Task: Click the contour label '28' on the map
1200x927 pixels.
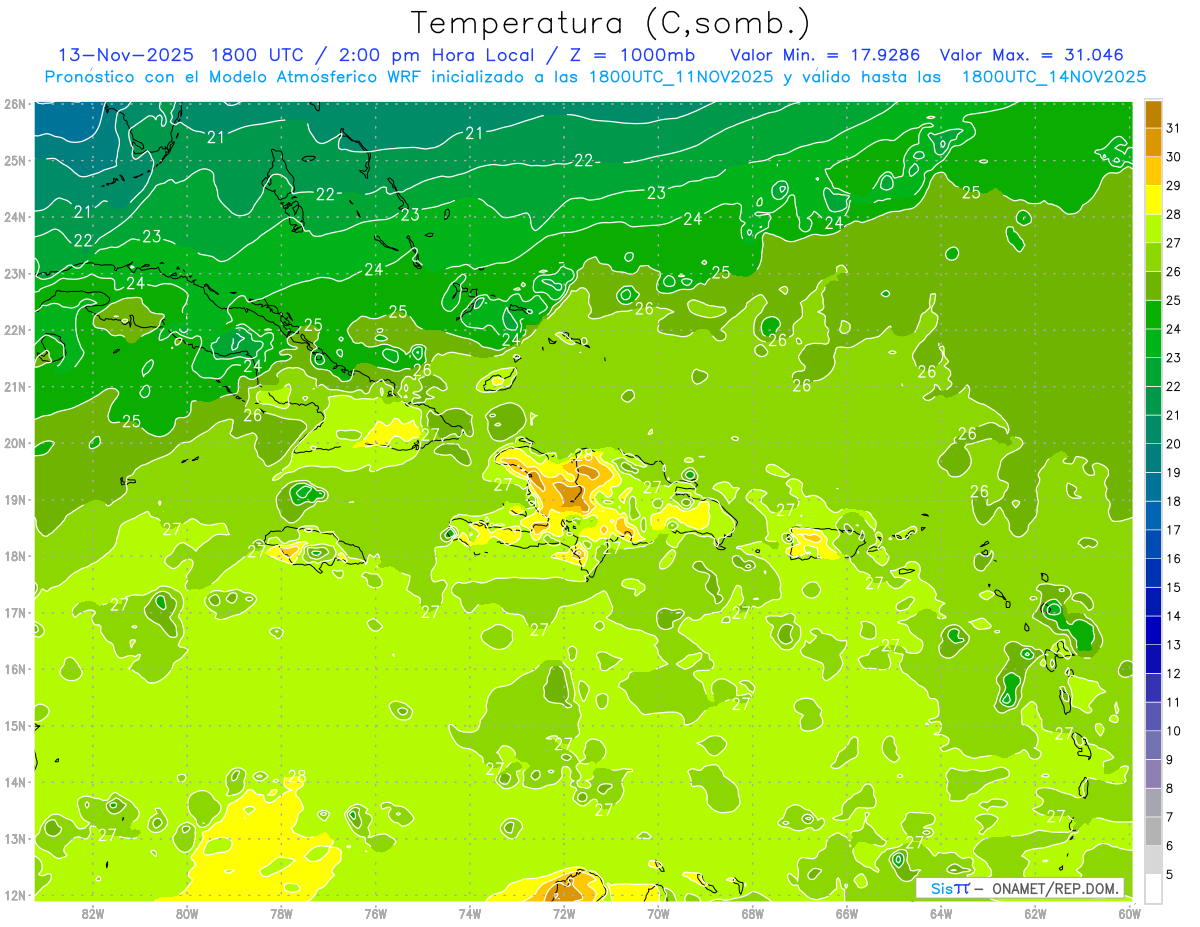Action: pyautogui.click(x=297, y=776)
